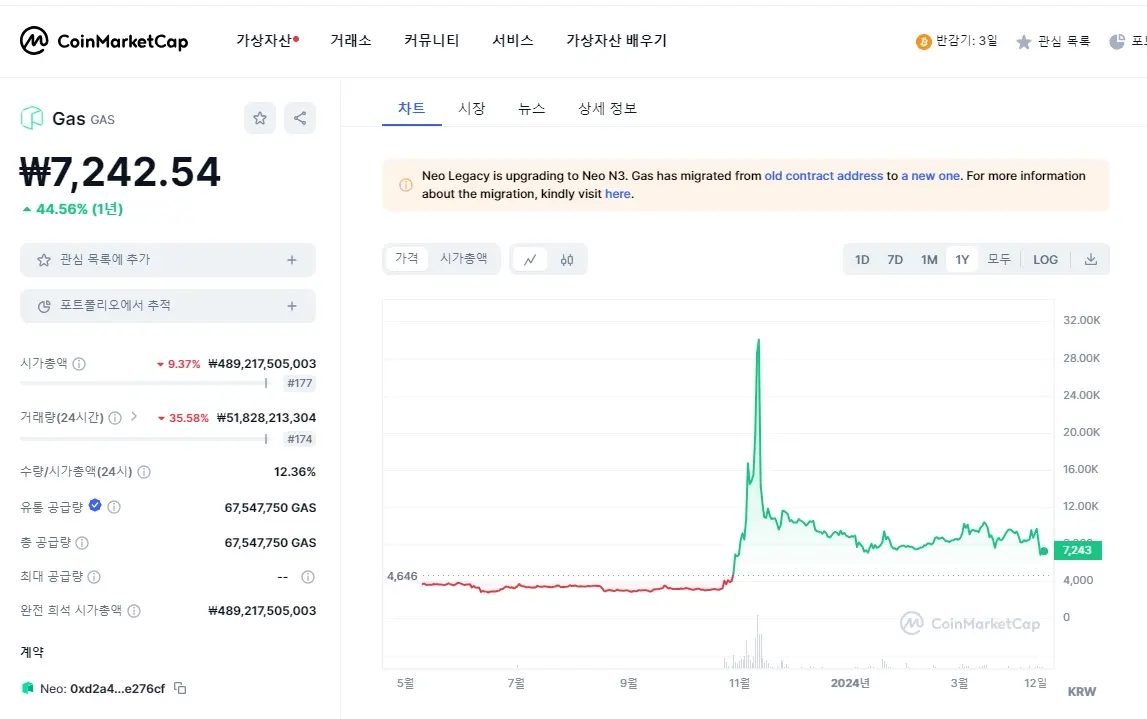
Task: Open info icon beside 총 공급량
Action: 82,543
